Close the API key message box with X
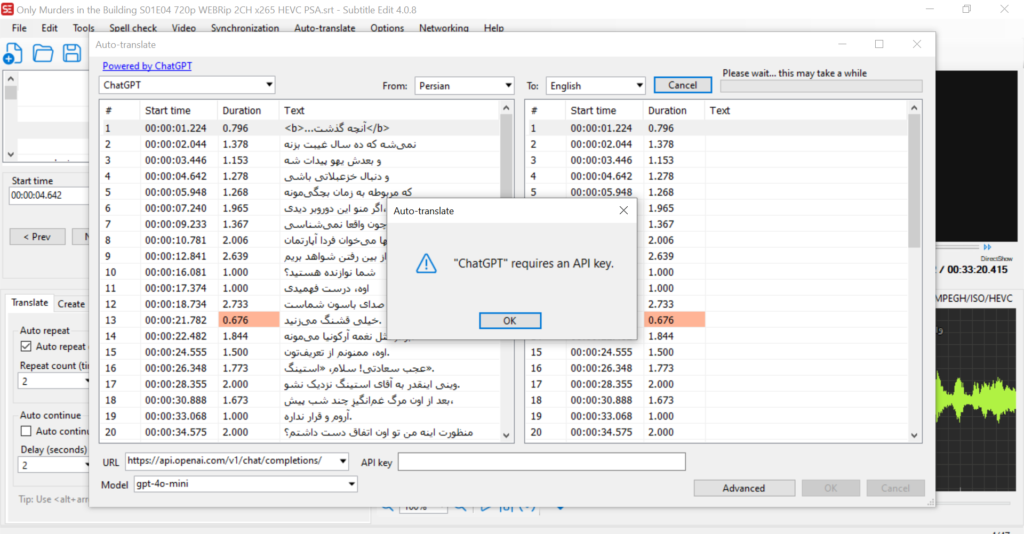The width and height of the screenshot is (1024, 534). pyautogui.click(x=623, y=211)
